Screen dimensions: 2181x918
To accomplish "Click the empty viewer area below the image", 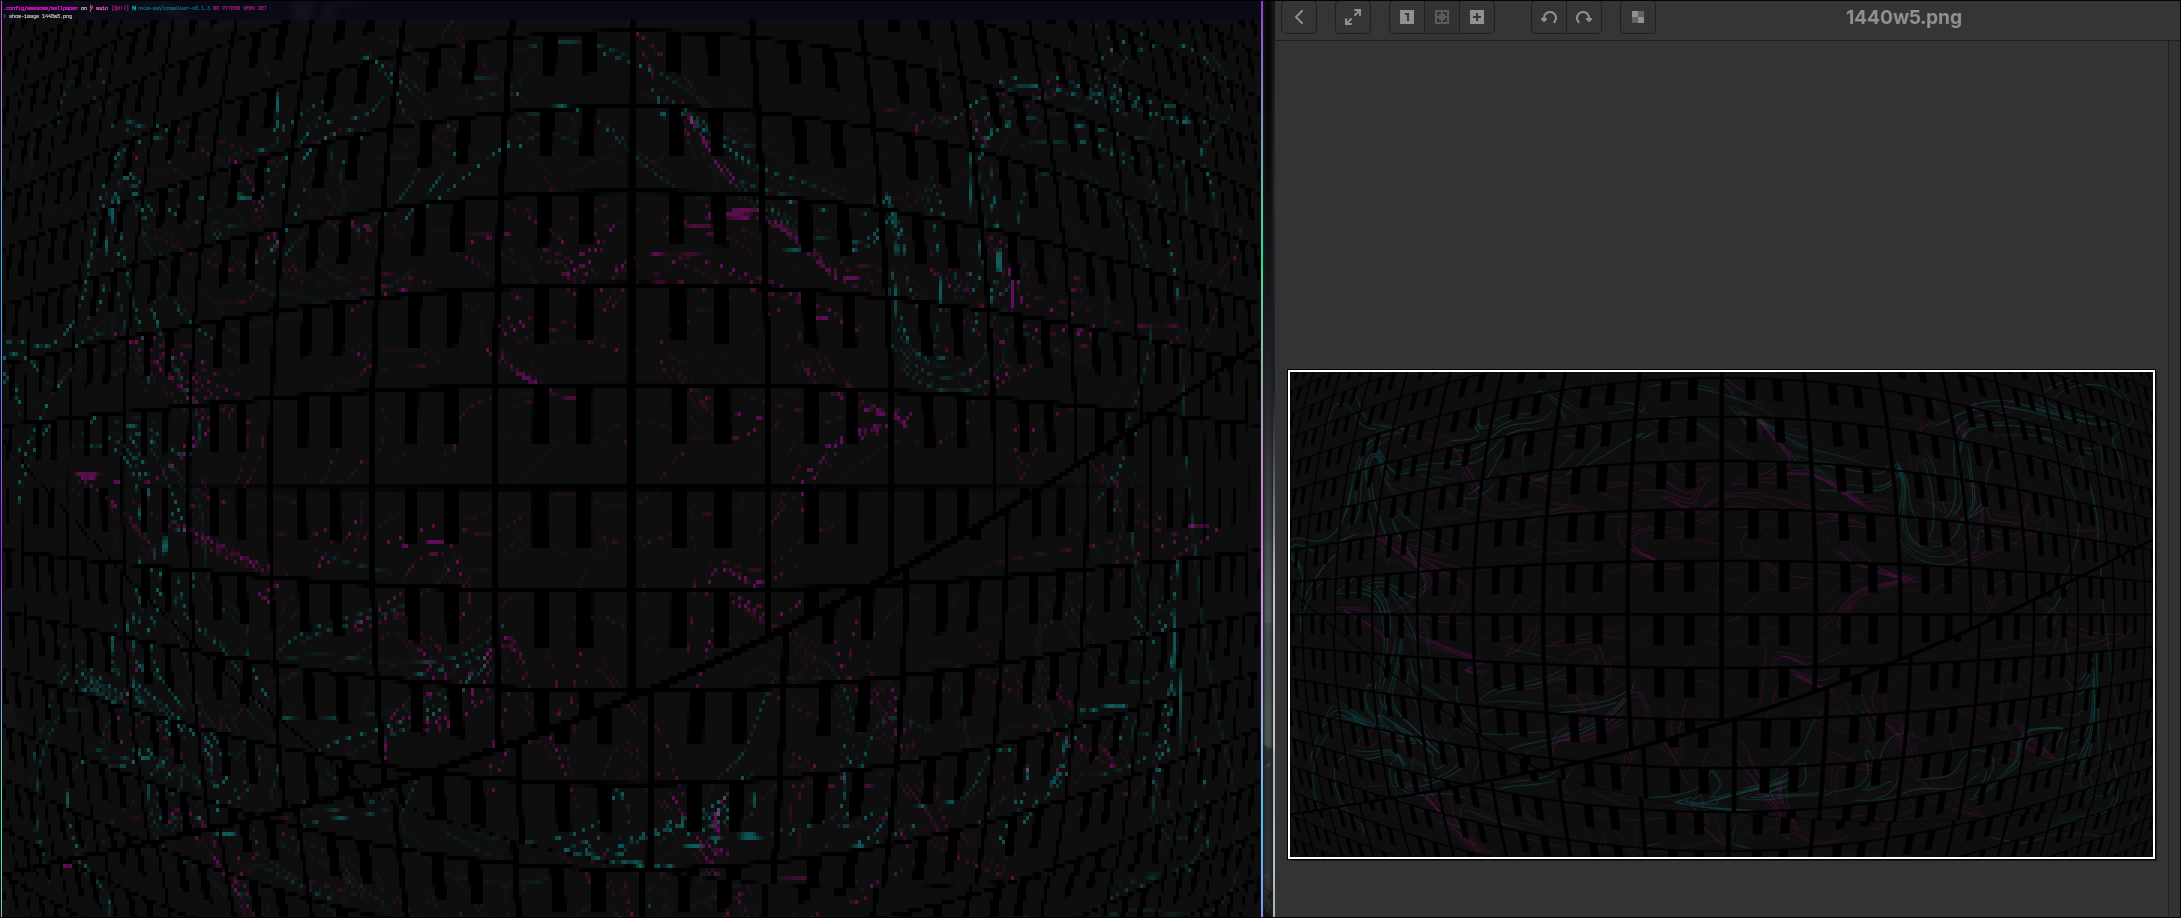I will point(1720,888).
